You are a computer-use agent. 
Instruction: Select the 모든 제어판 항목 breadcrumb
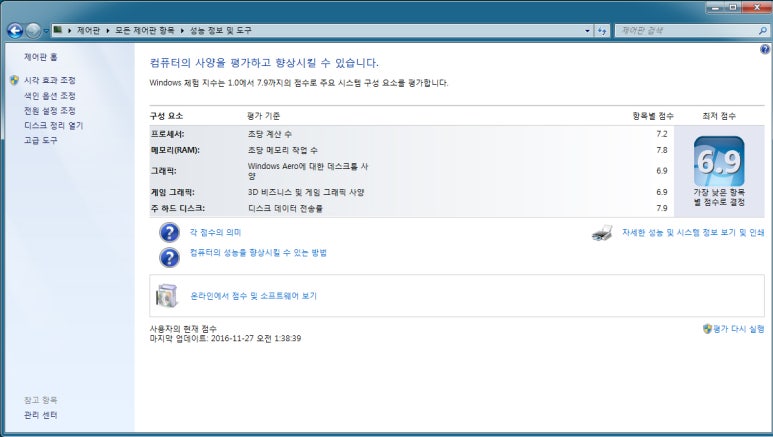point(144,31)
